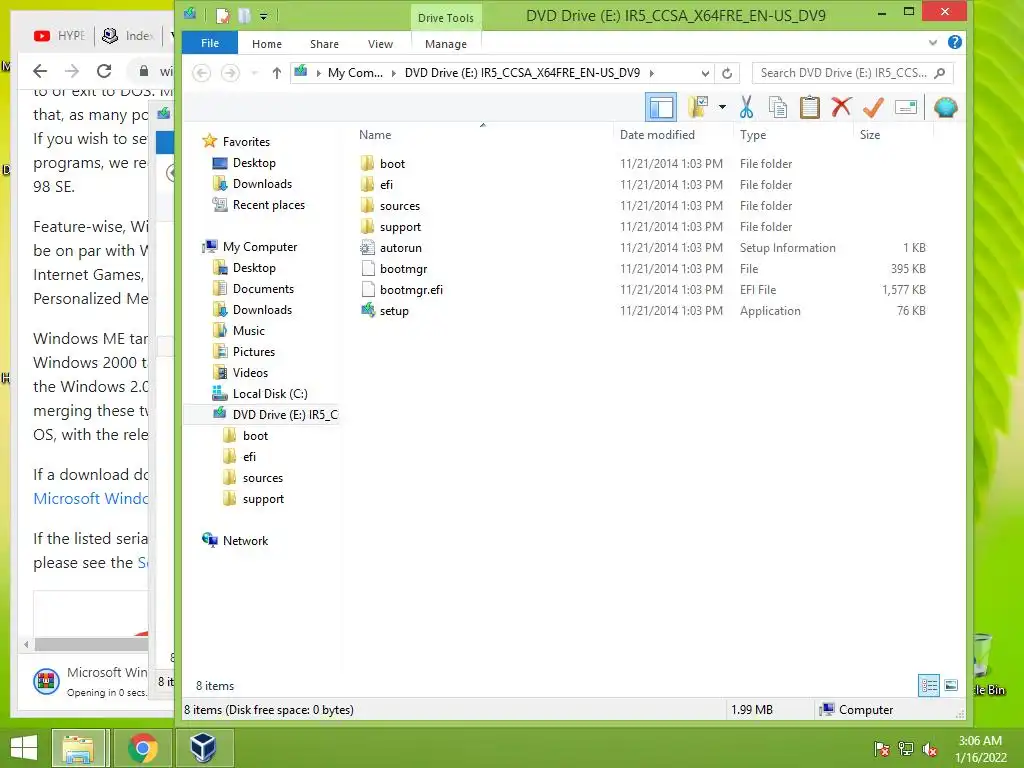Open Google Chrome from the taskbar

pos(142,748)
